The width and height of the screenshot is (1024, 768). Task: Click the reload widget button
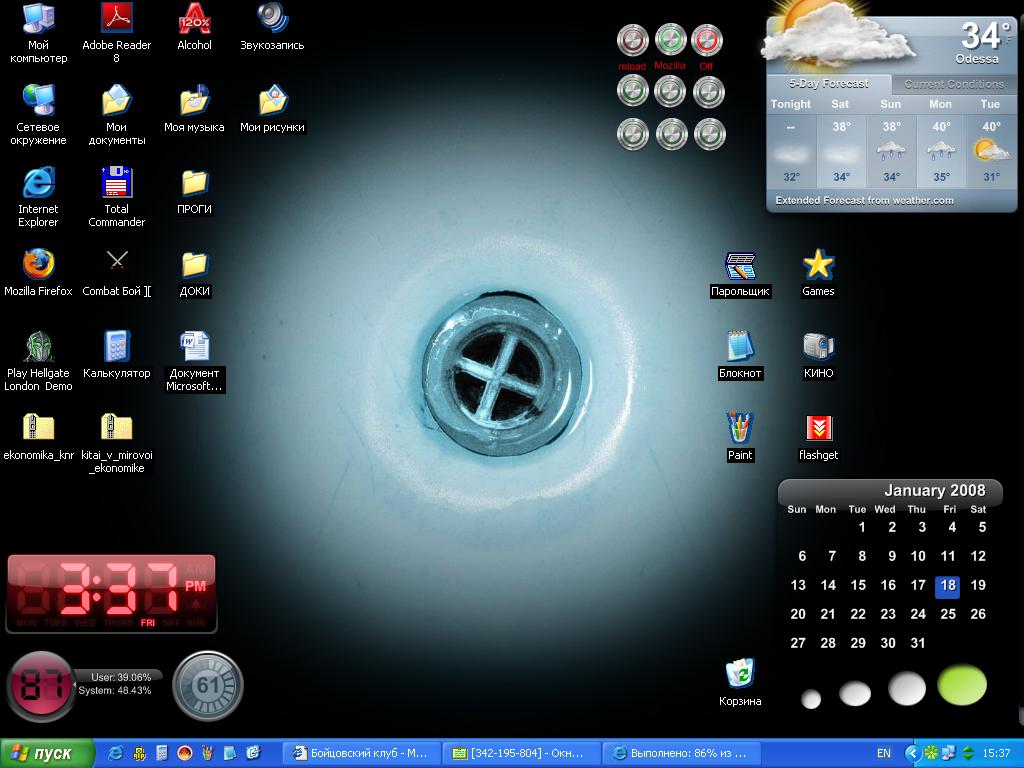[632, 40]
